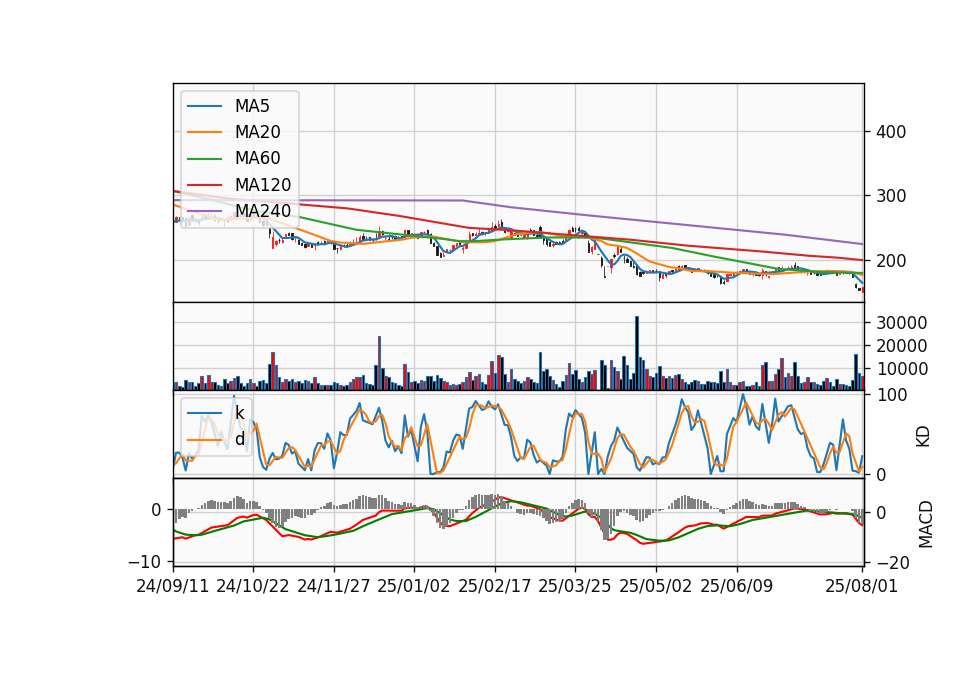Click the 200 price axis tick

coord(891,261)
